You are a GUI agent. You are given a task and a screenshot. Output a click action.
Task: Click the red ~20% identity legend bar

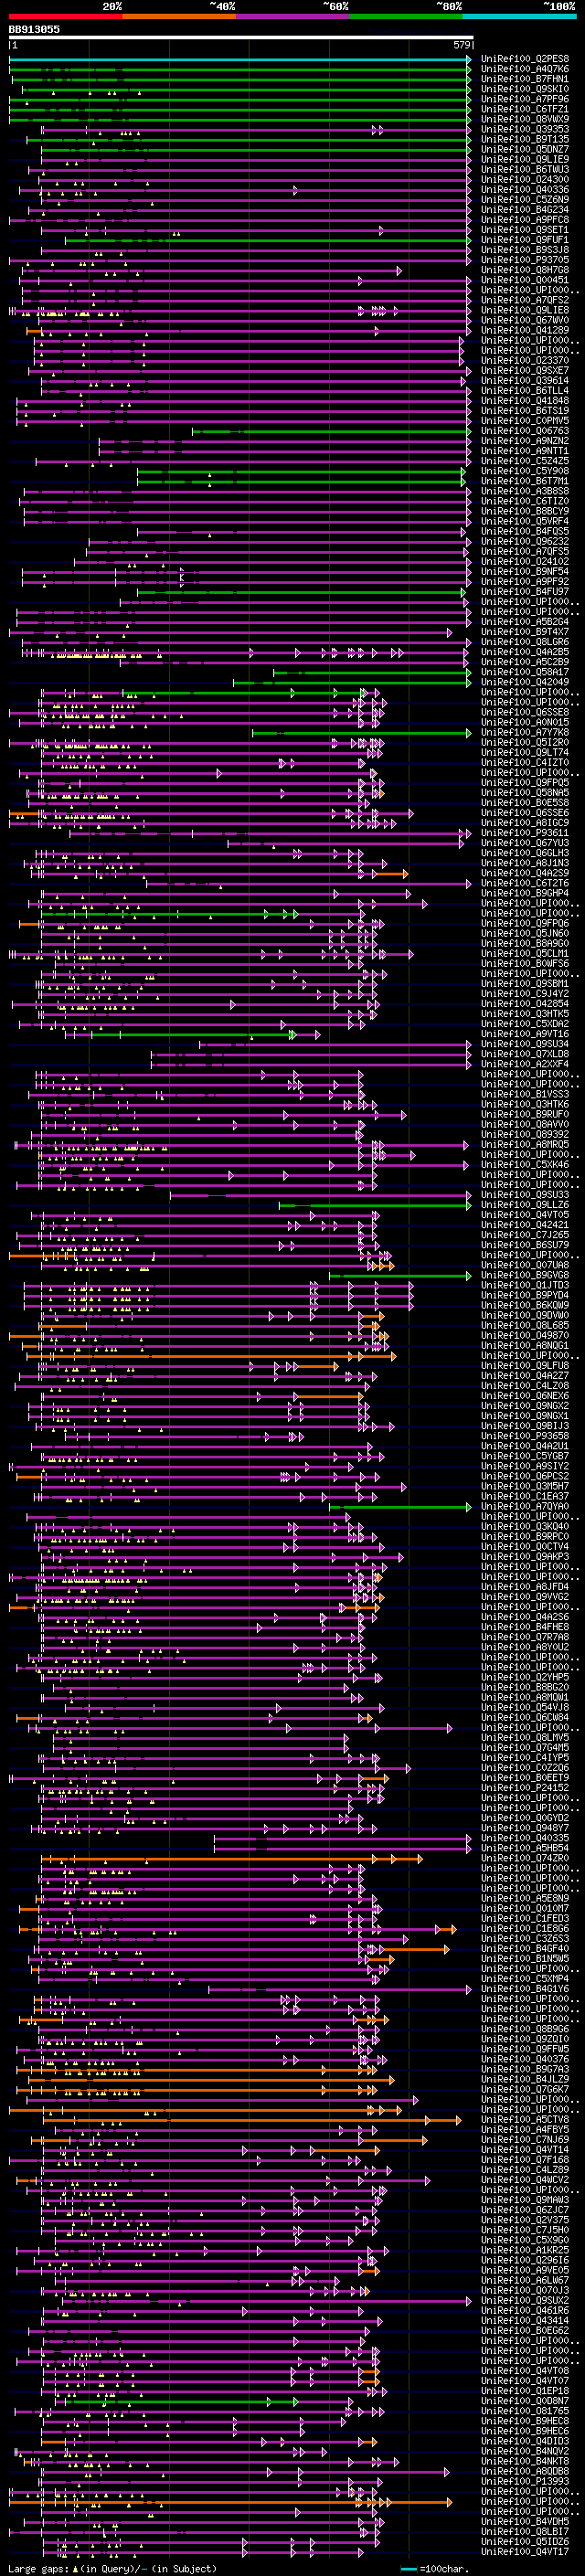(x=65, y=15)
